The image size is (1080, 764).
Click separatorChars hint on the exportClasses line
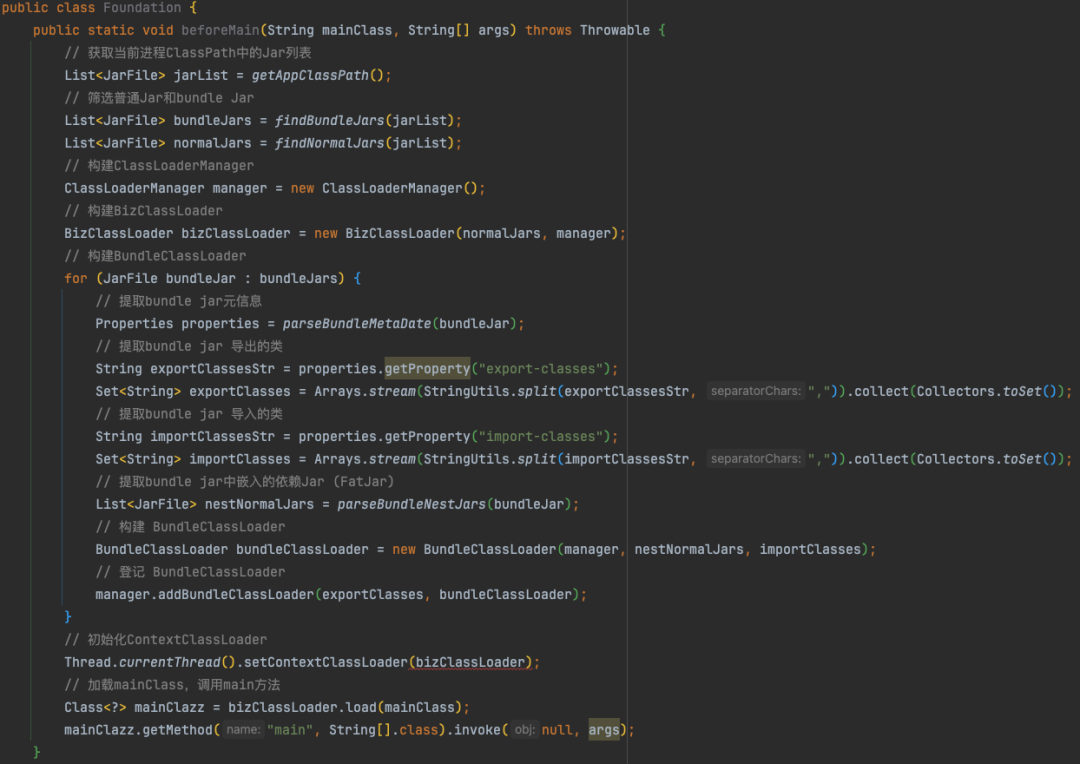(756, 391)
